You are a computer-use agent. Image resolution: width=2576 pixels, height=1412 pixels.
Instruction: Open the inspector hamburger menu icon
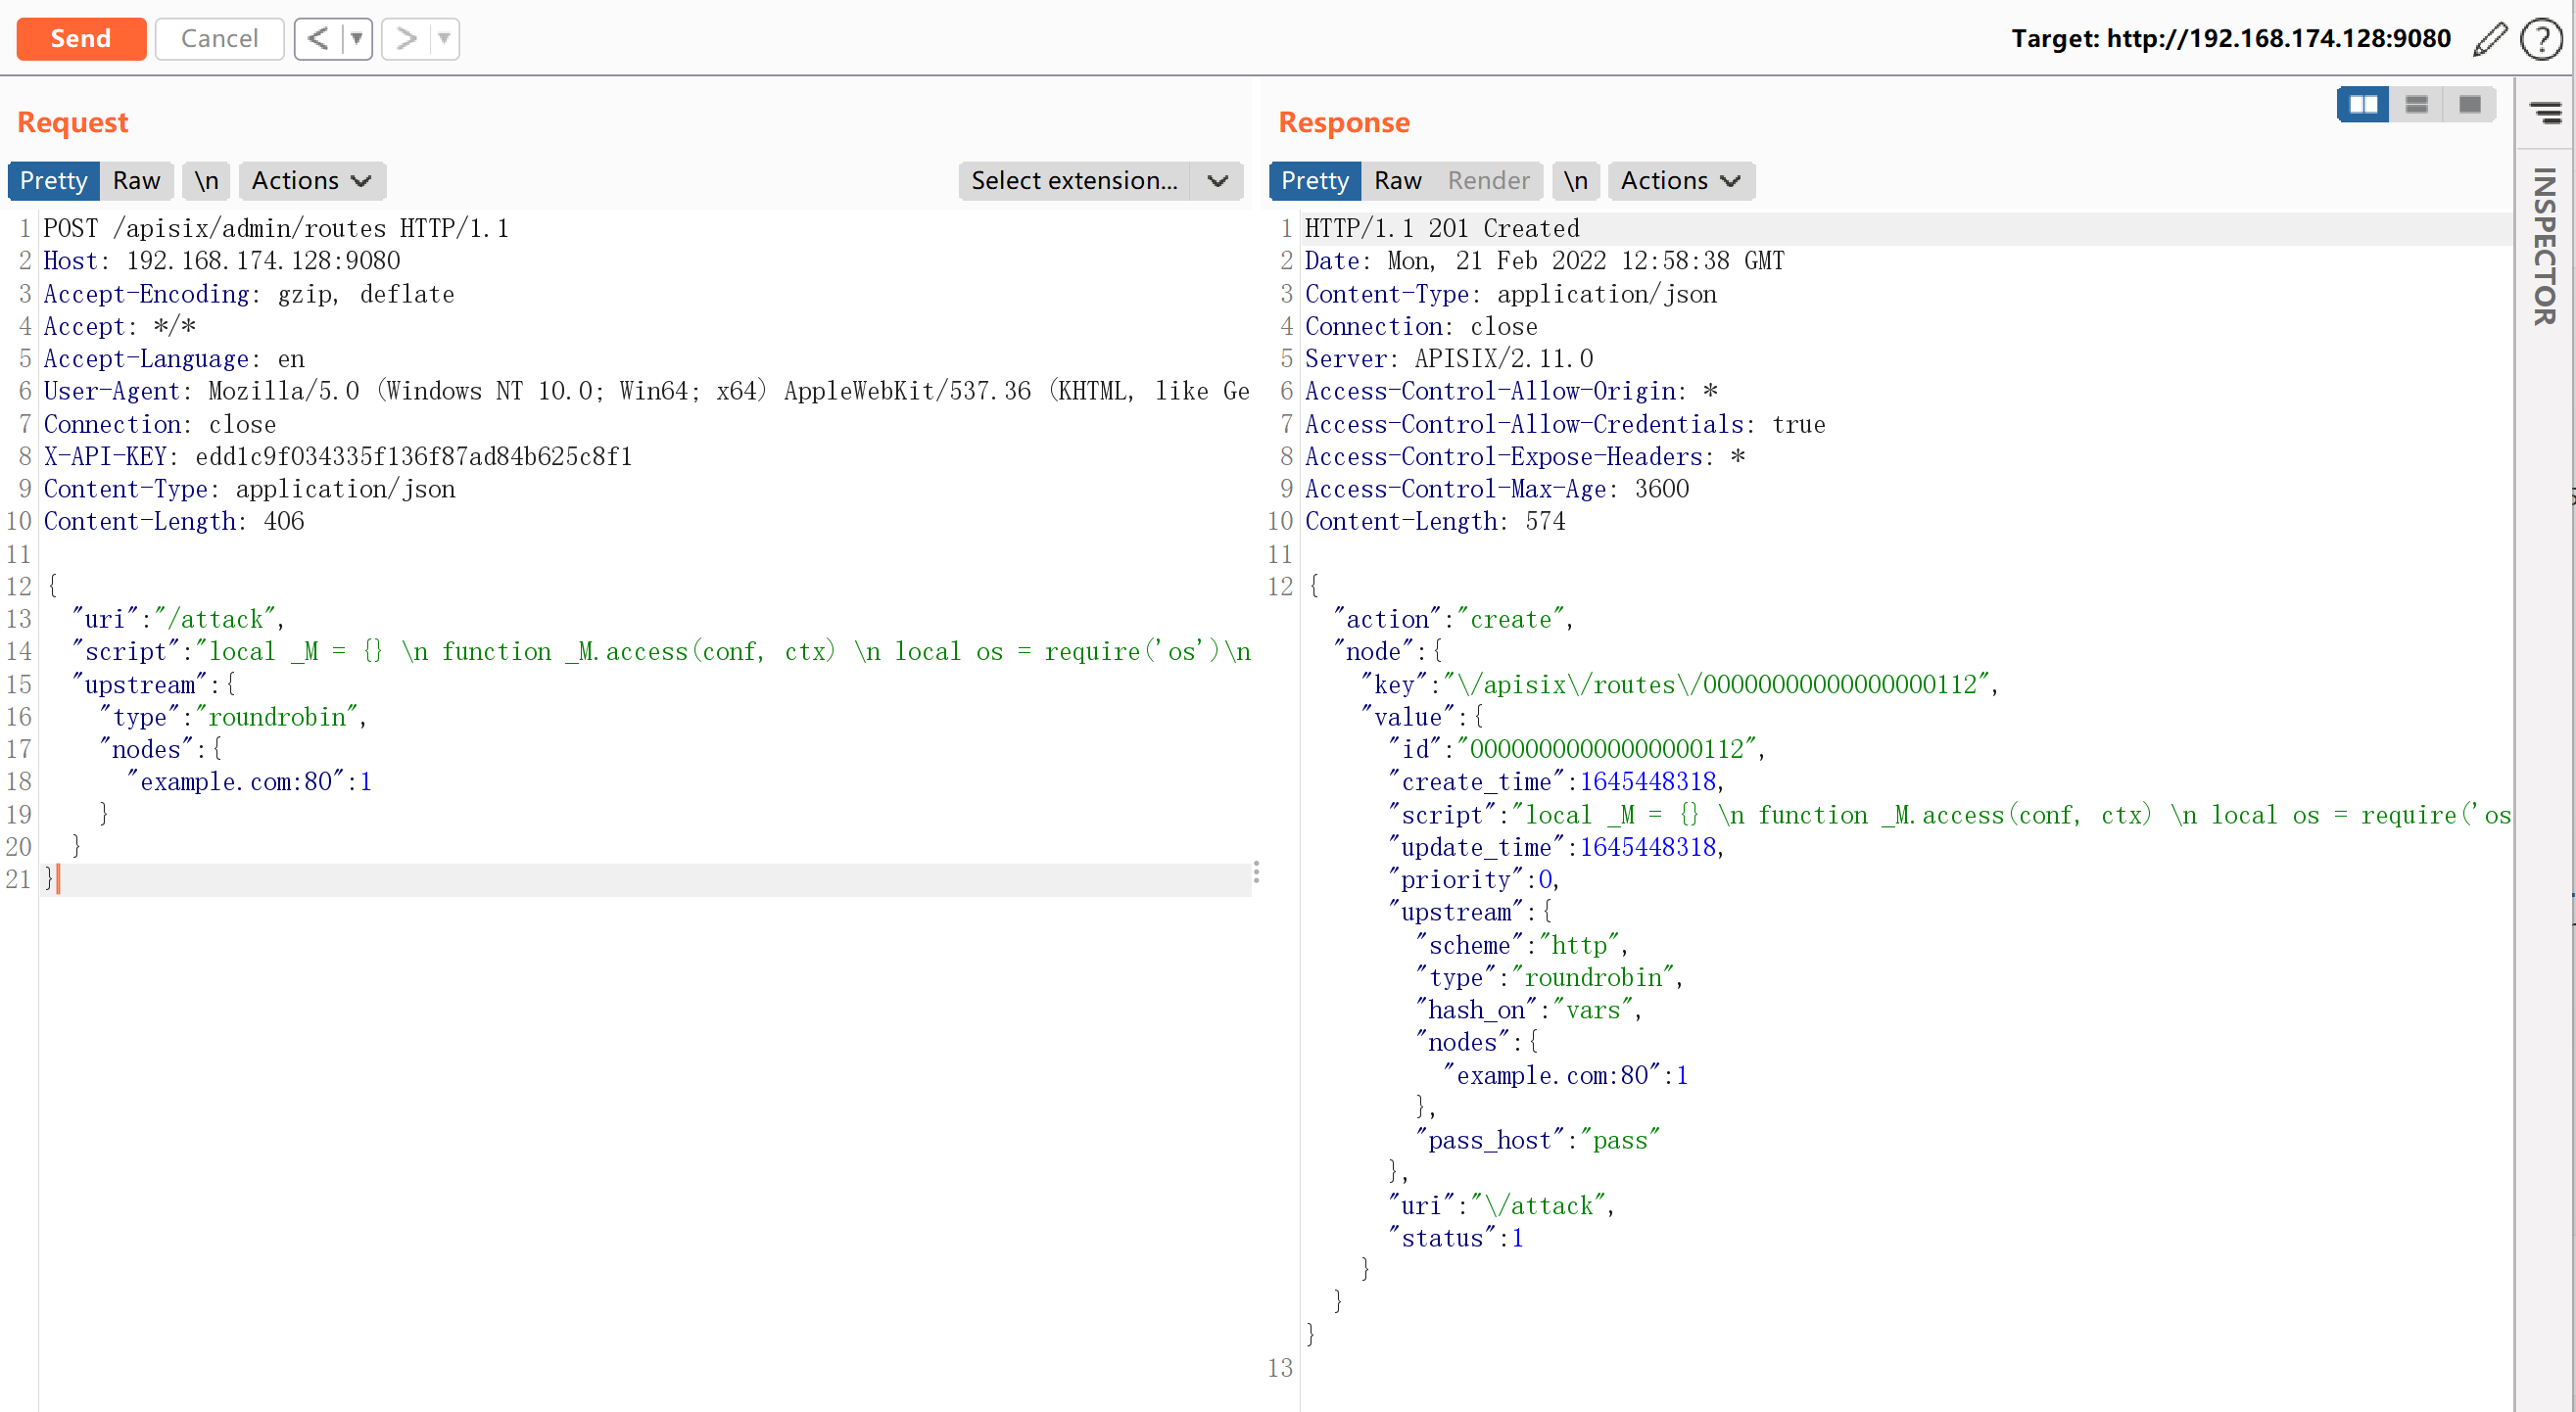[x=2546, y=111]
